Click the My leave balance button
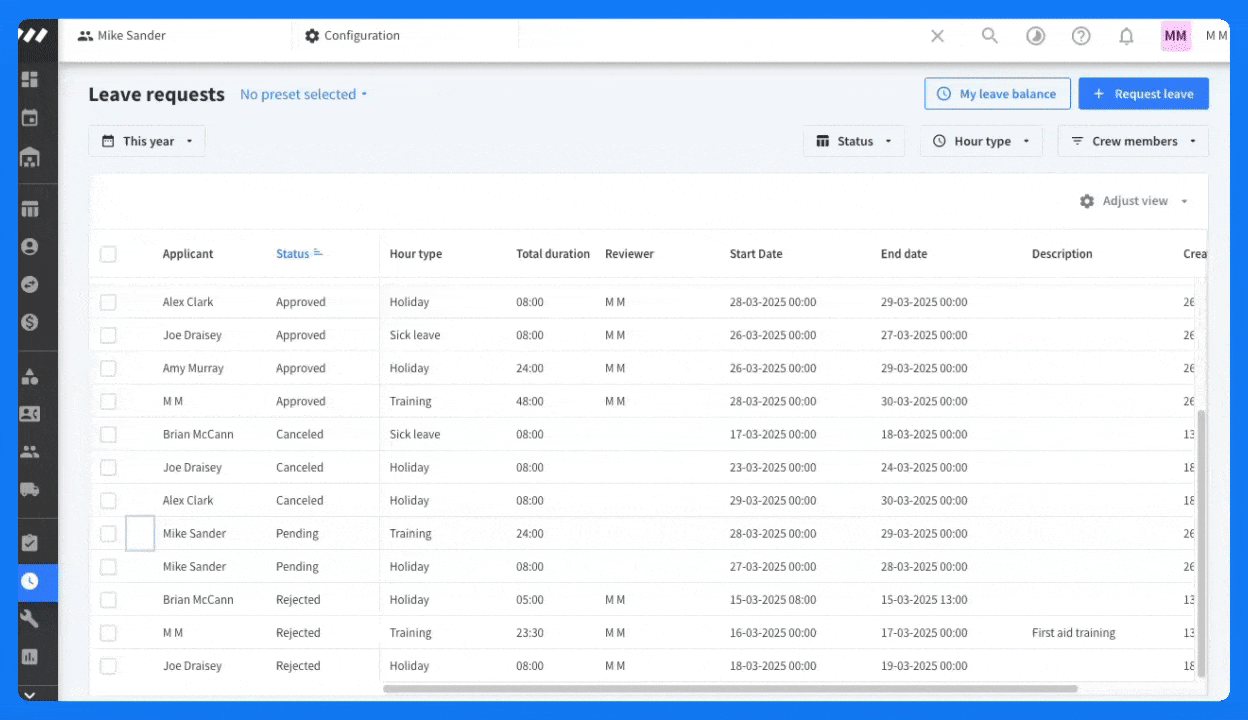Image resolution: width=1248 pixels, height=720 pixels. tap(997, 94)
